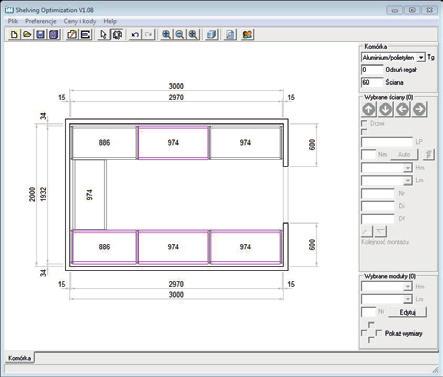Click the people icon at toolbar end

247,34
